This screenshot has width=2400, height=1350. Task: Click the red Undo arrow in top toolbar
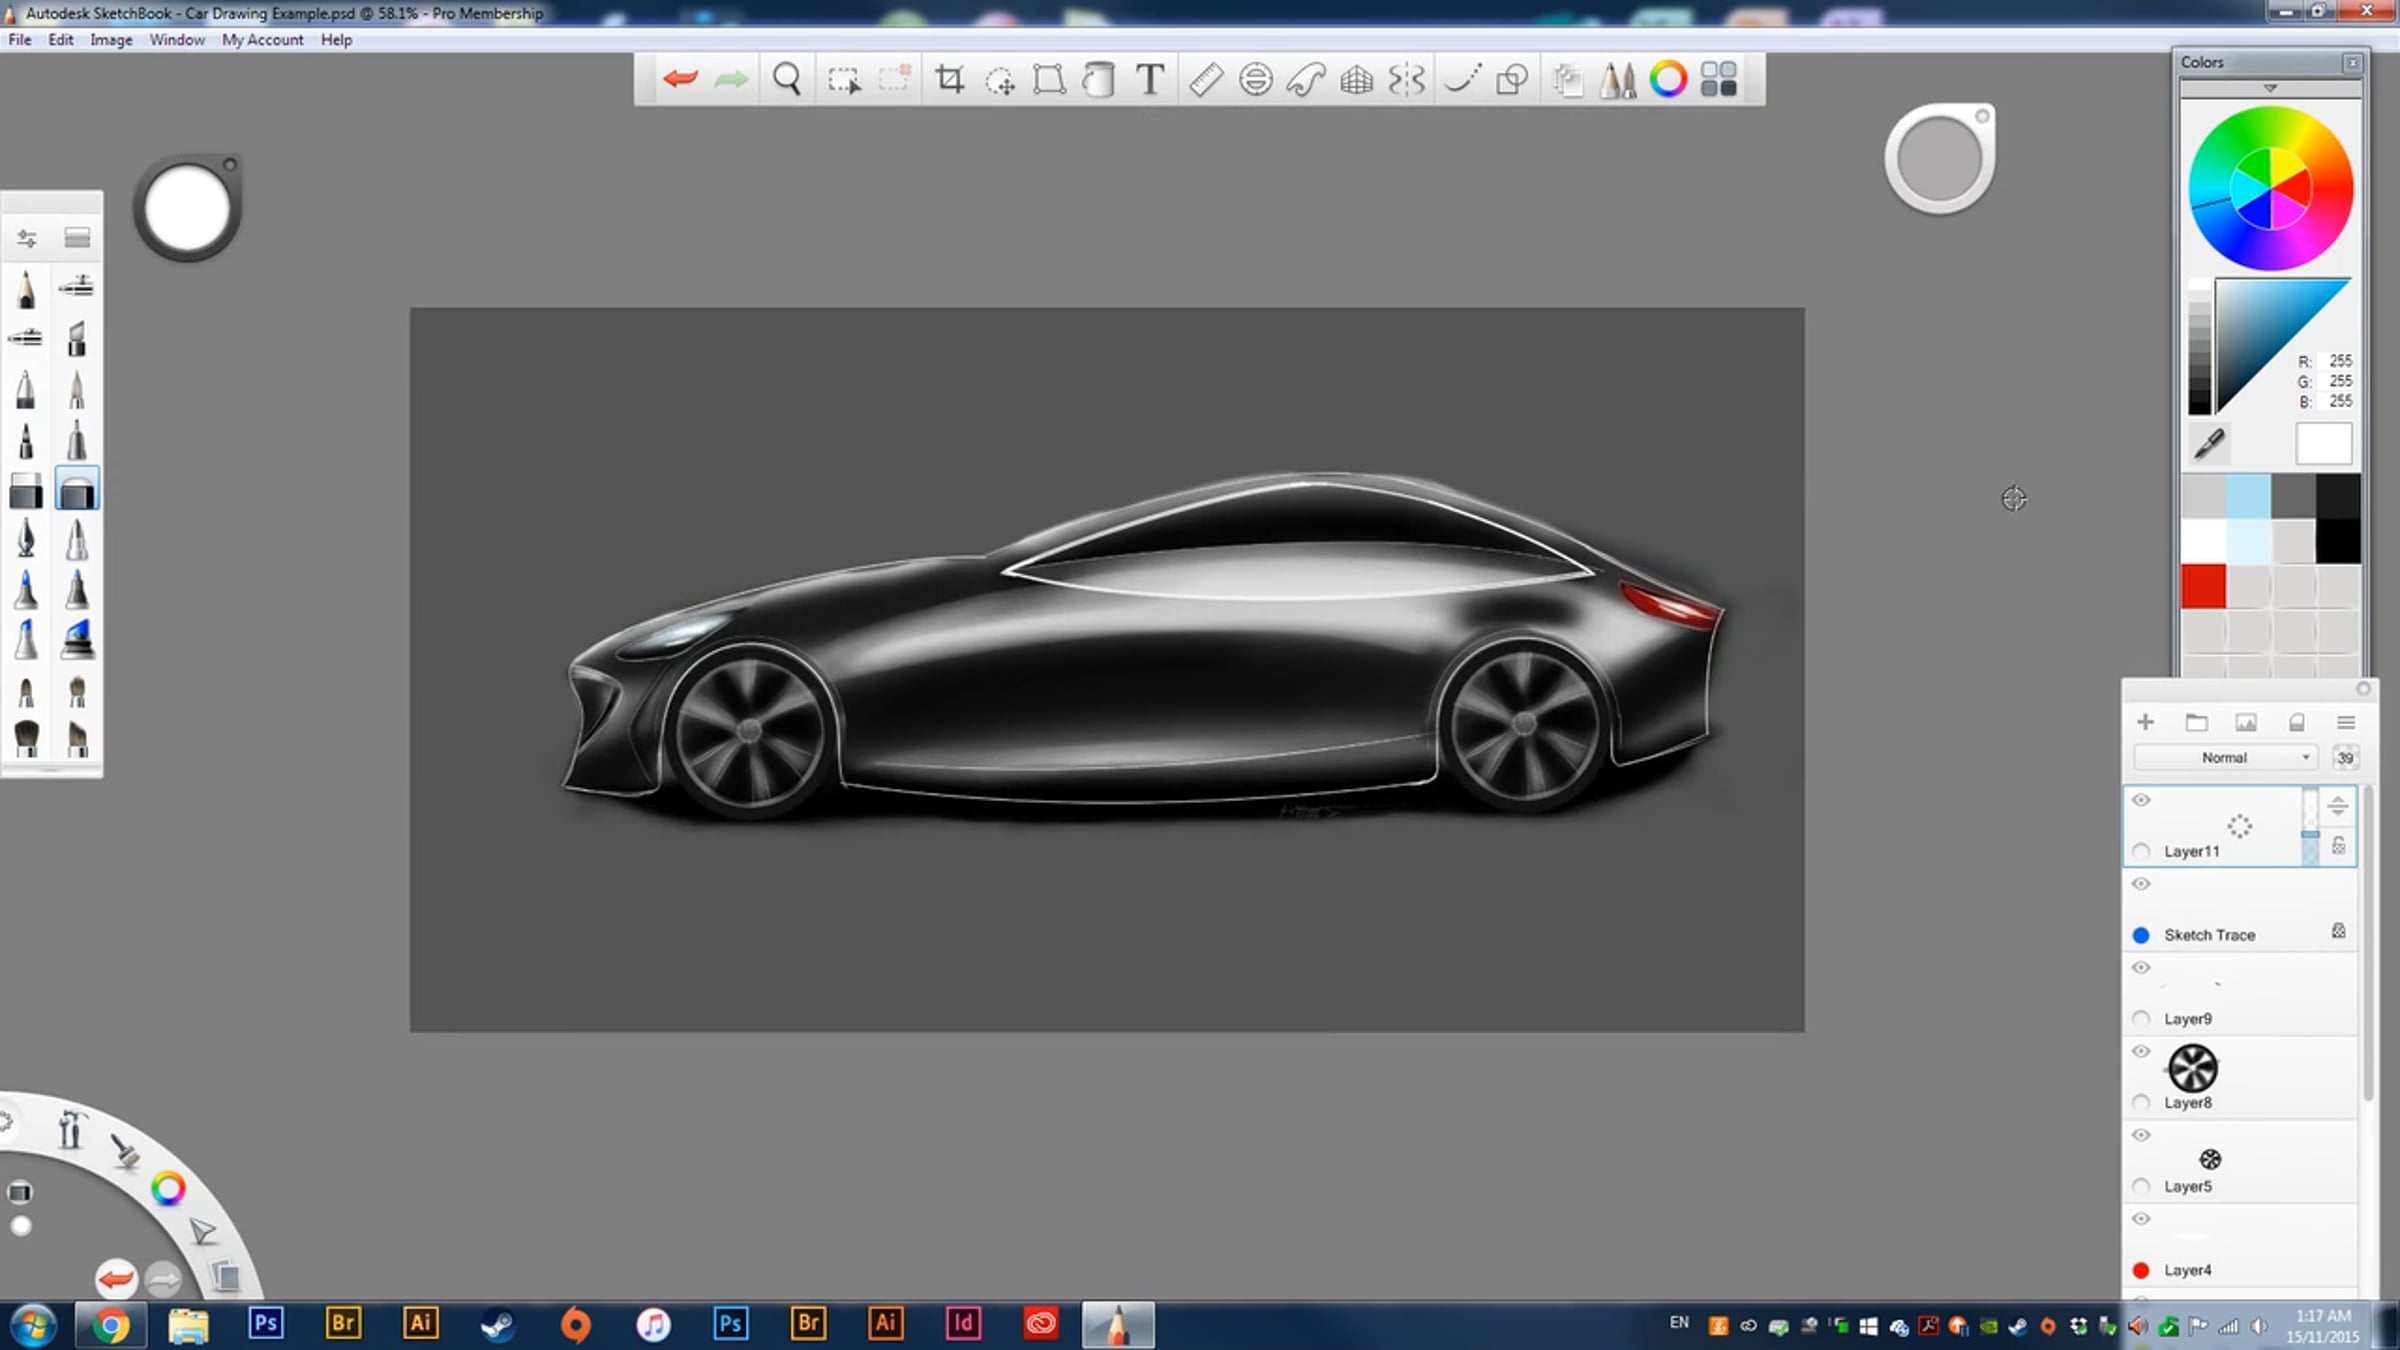[x=680, y=78]
